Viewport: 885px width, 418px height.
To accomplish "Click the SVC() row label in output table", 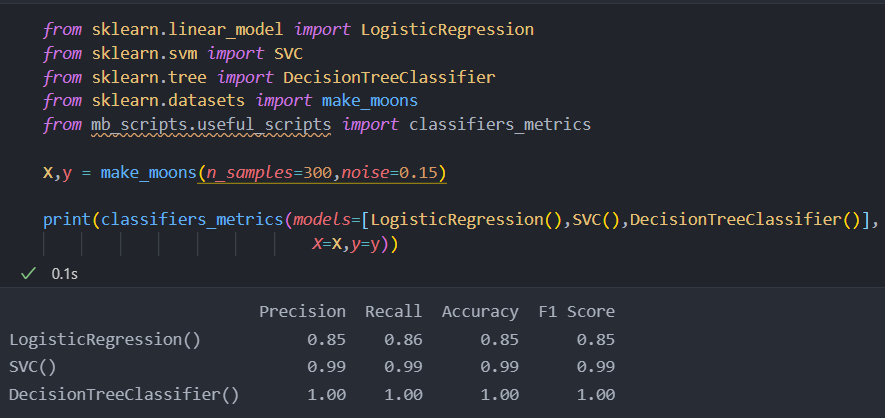I will (x=33, y=366).
